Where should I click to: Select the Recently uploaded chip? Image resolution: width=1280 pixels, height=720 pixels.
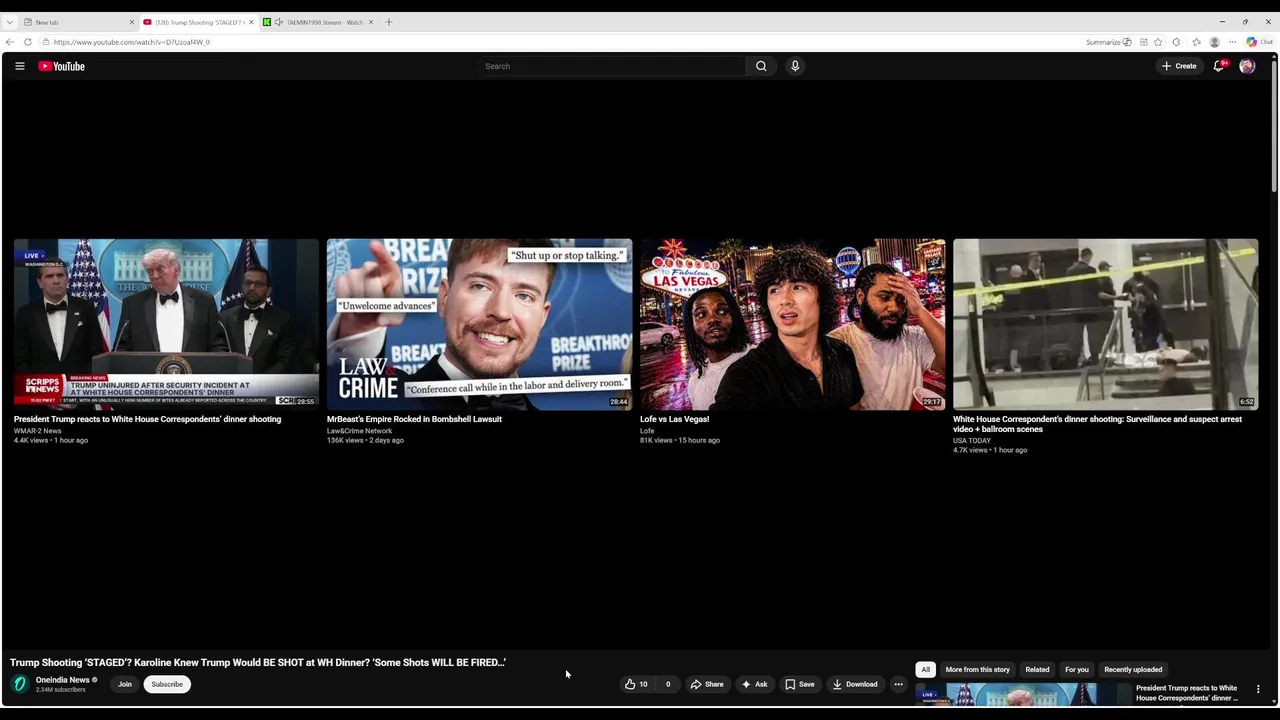(1133, 670)
